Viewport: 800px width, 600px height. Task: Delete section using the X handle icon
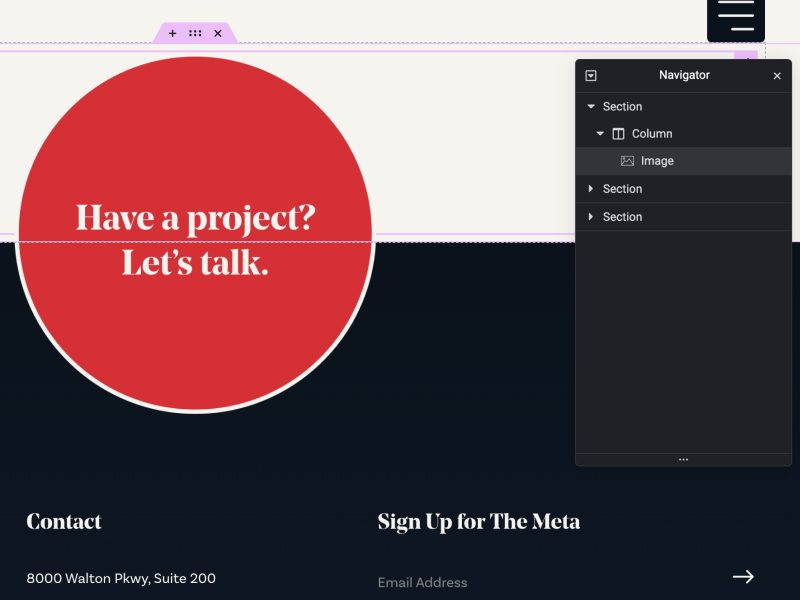218,33
